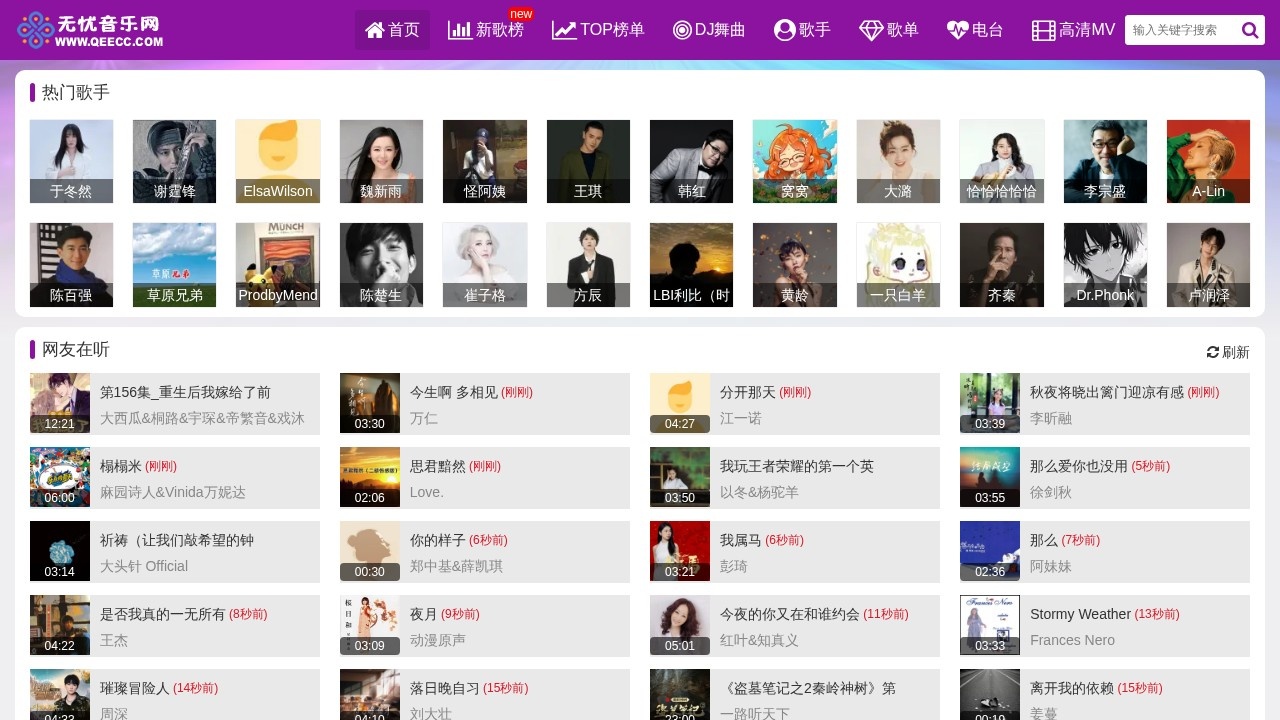This screenshot has height=720, width=1280.
Task: Open the 歌手 navigation menu item
Action: [x=802, y=30]
